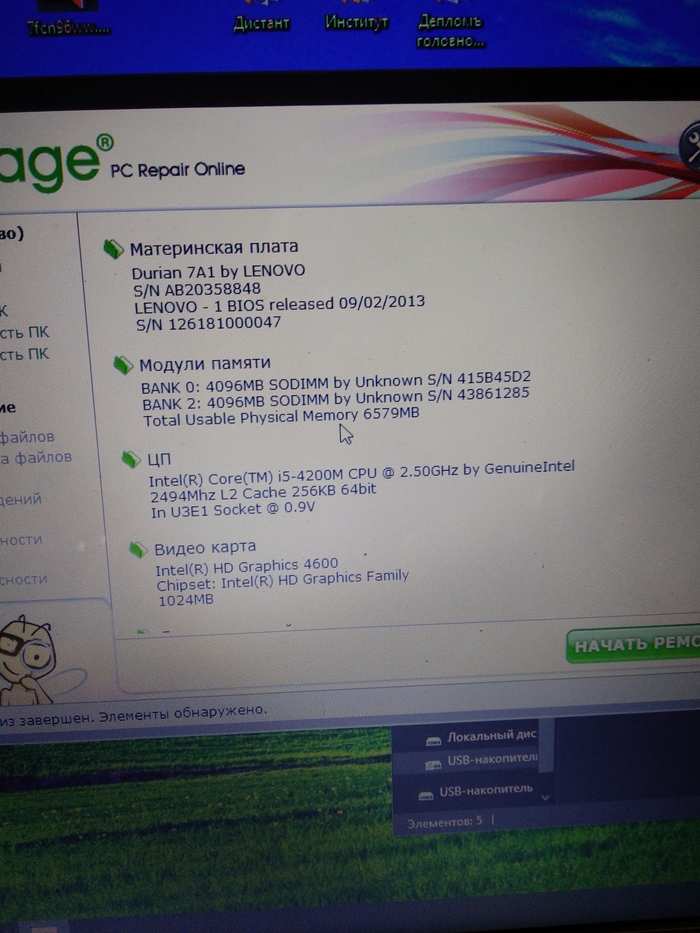Click the Chipset: Intel(R) HD Graphics Family line

(283, 580)
